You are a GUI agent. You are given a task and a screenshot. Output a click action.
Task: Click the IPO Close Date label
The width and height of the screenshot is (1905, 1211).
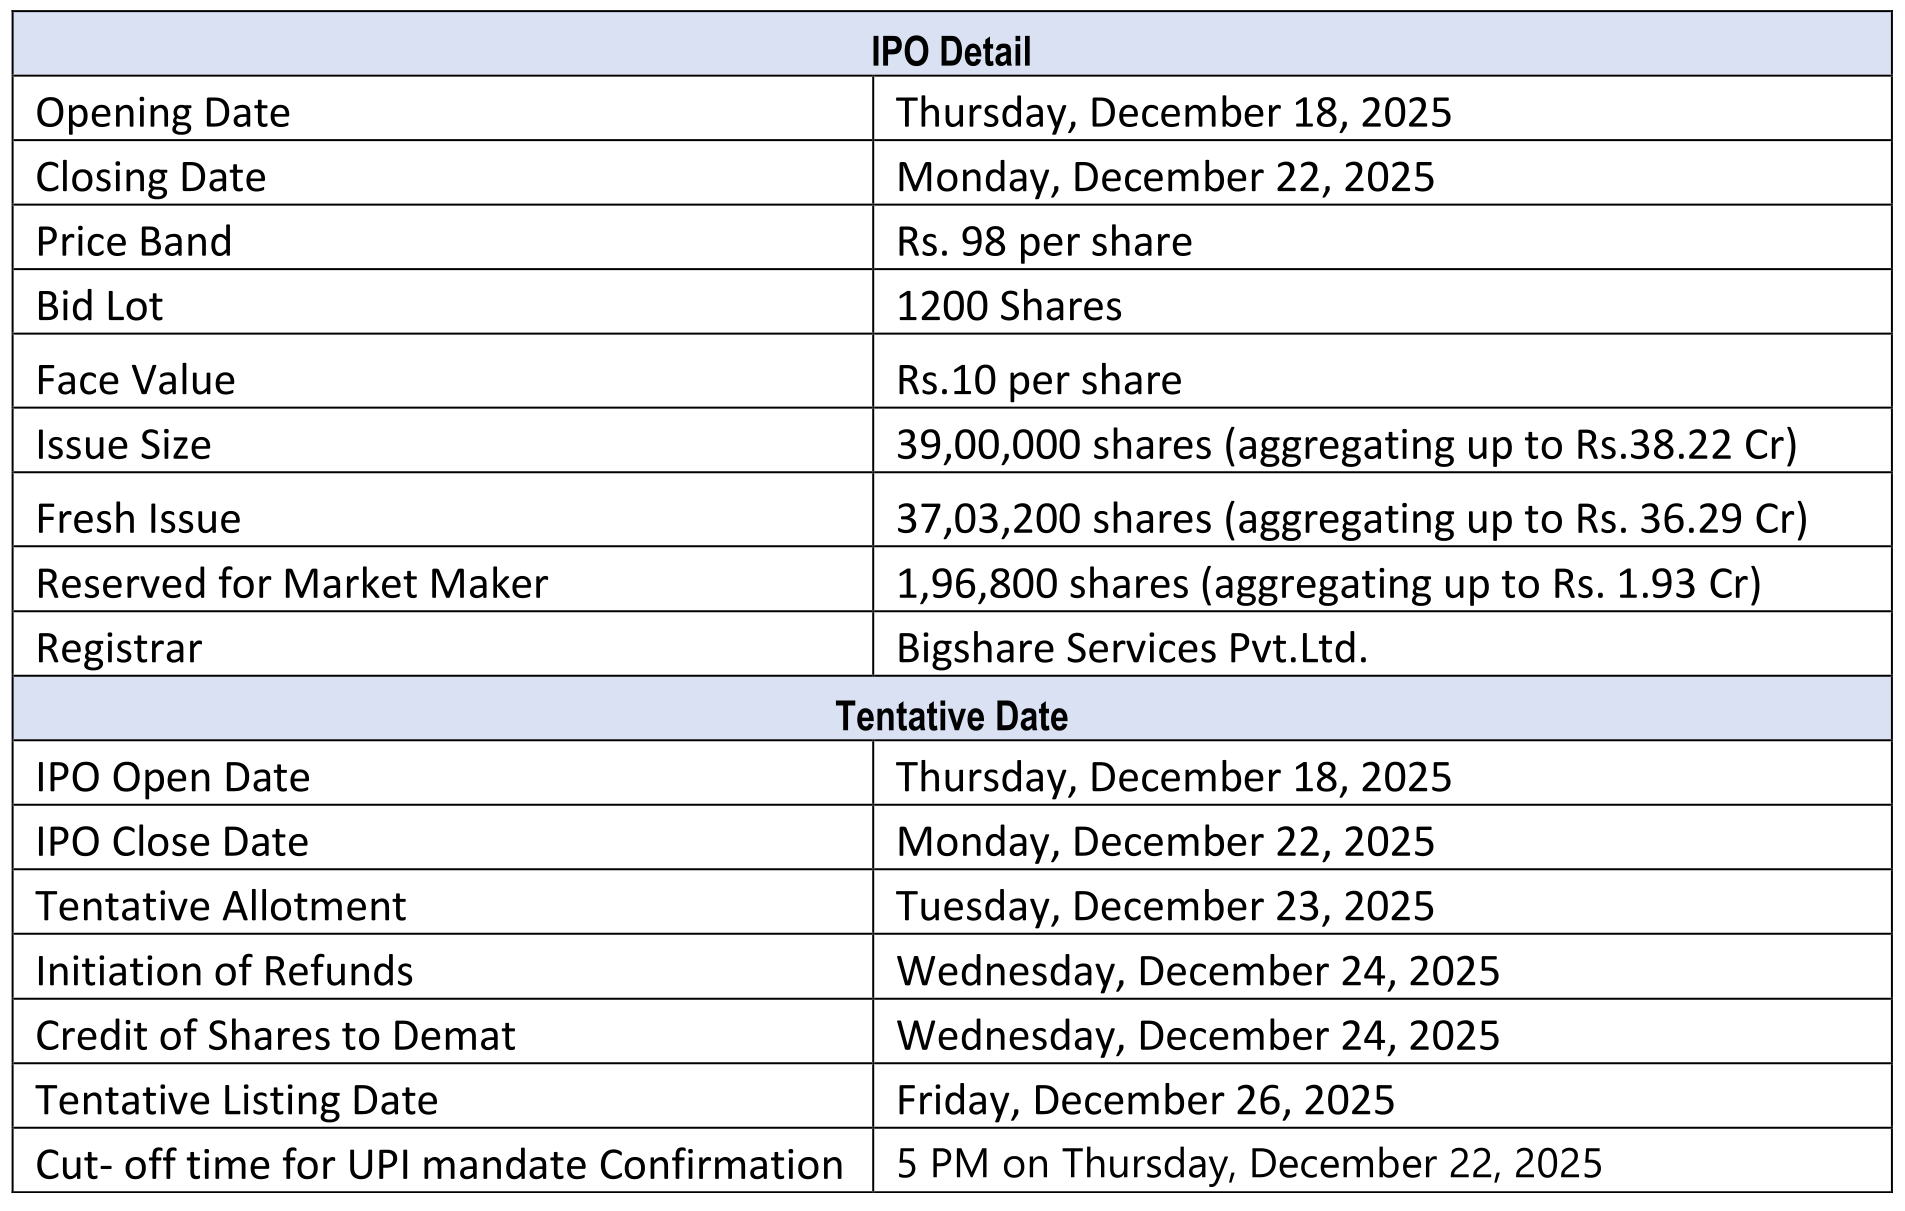tap(172, 842)
